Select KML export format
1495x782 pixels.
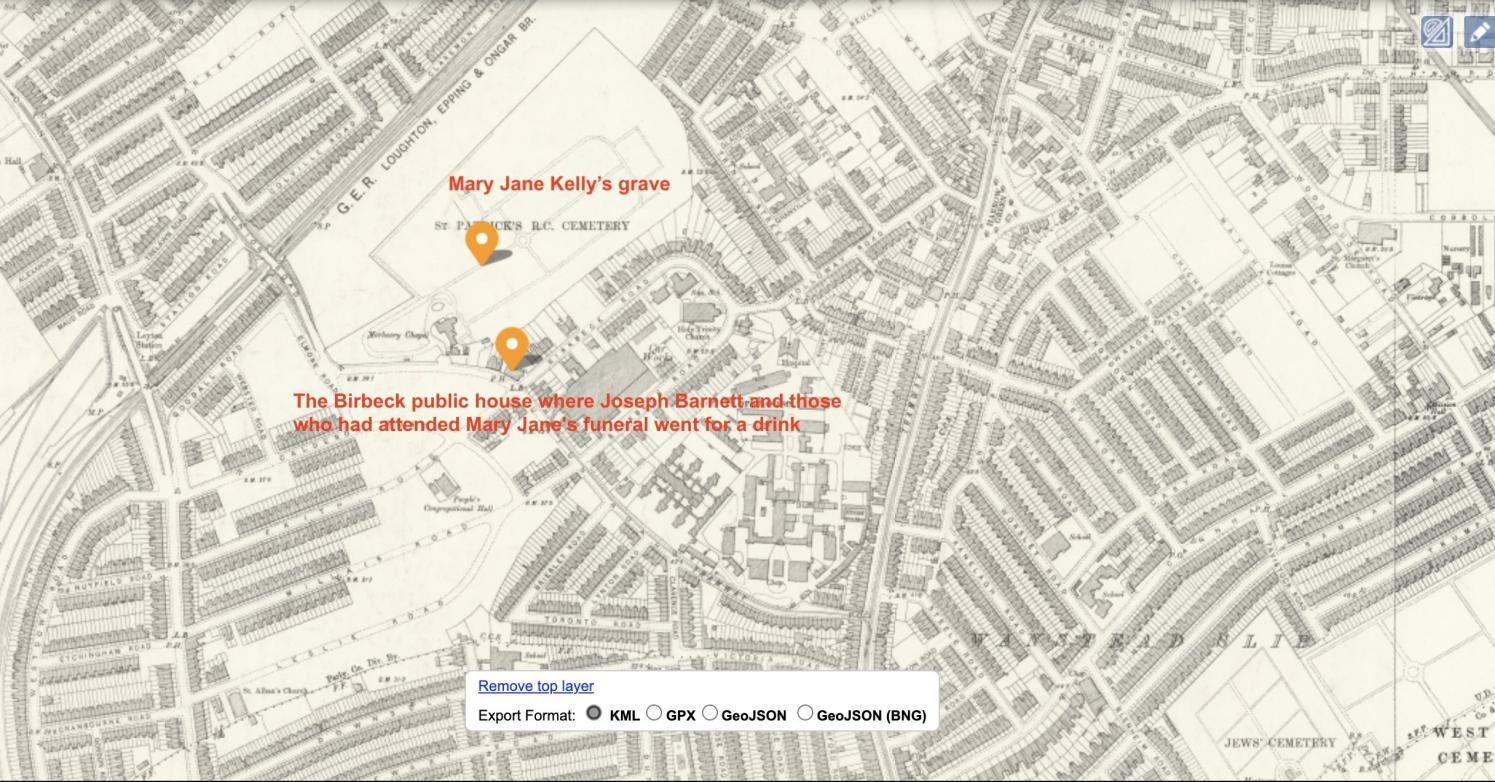click(594, 713)
